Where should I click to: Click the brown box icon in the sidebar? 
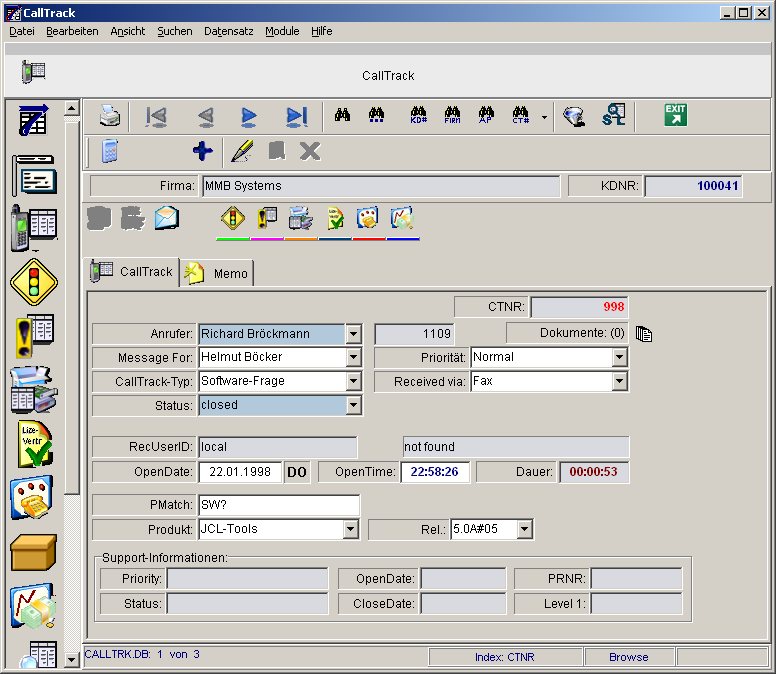(x=34, y=551)
